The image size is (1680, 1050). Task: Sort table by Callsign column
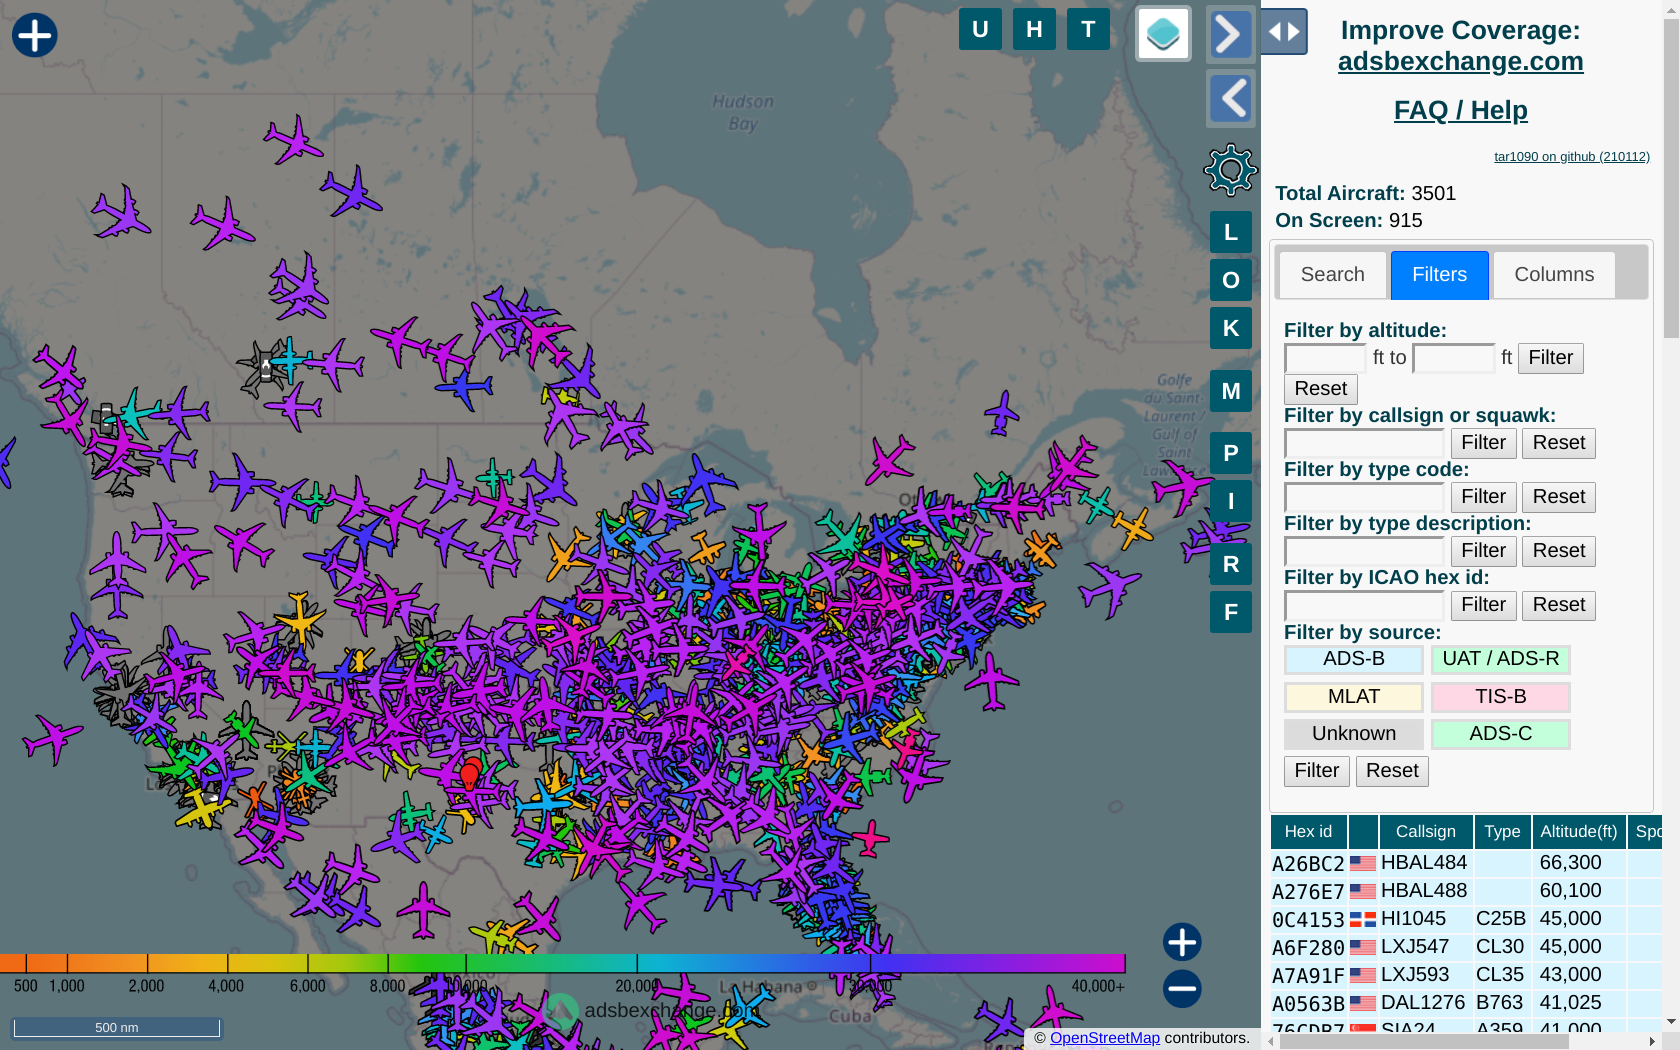pyautogui.click(x=1425, y=832)
